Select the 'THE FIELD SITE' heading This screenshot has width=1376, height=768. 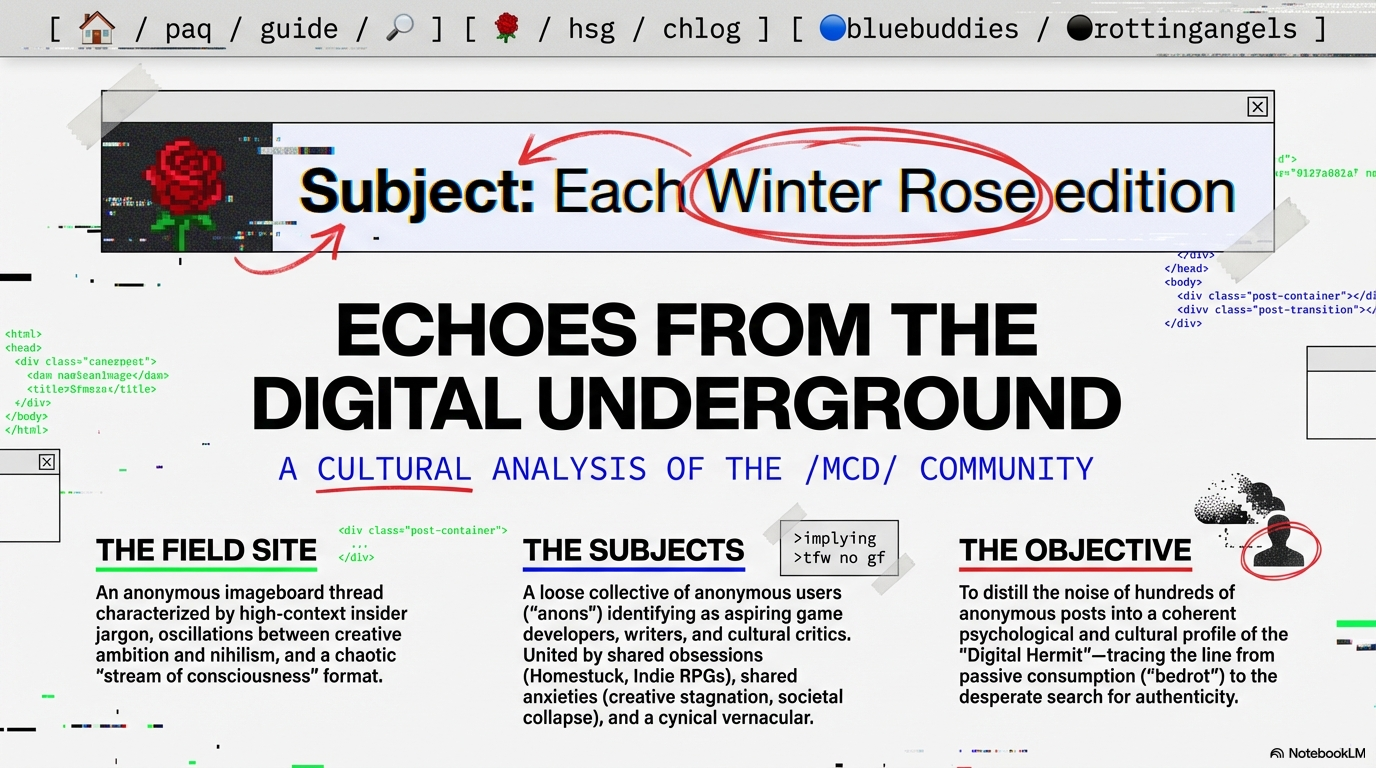coord(206,550)
